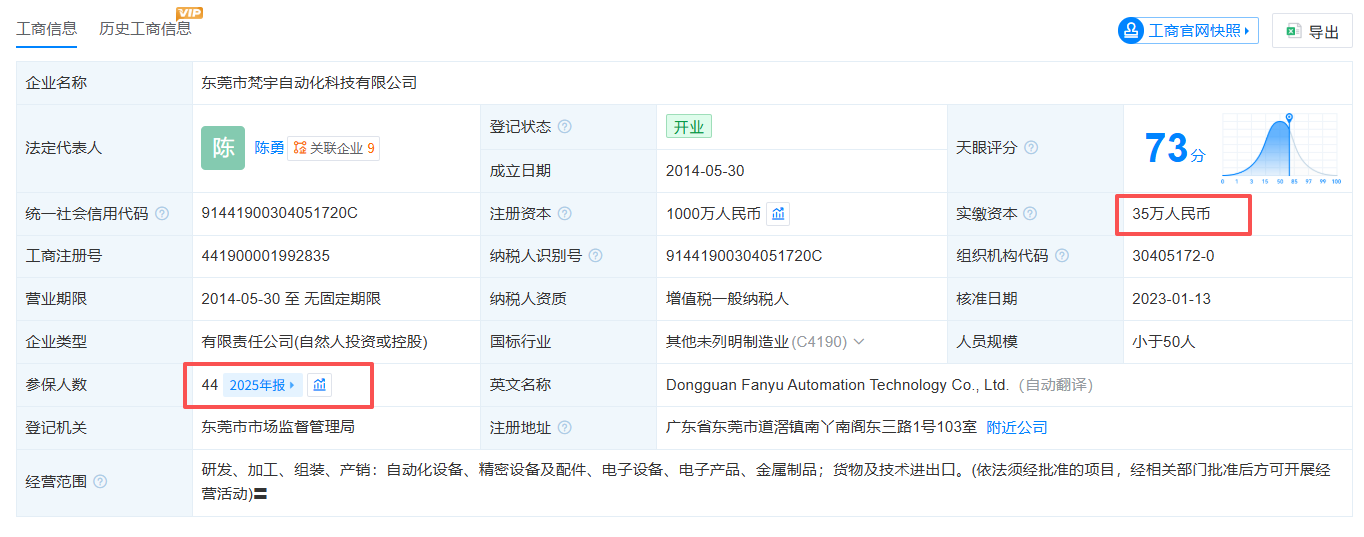Click help icon beside 纳税人识别号
1364x537 pixels.
point(596,256)
